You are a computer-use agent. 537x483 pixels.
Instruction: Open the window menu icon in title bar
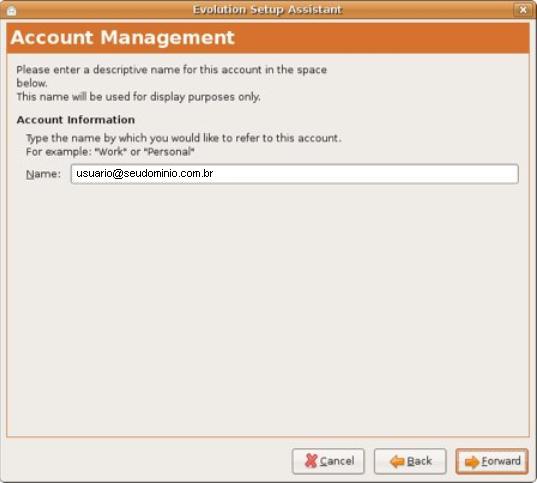[12, 10]
